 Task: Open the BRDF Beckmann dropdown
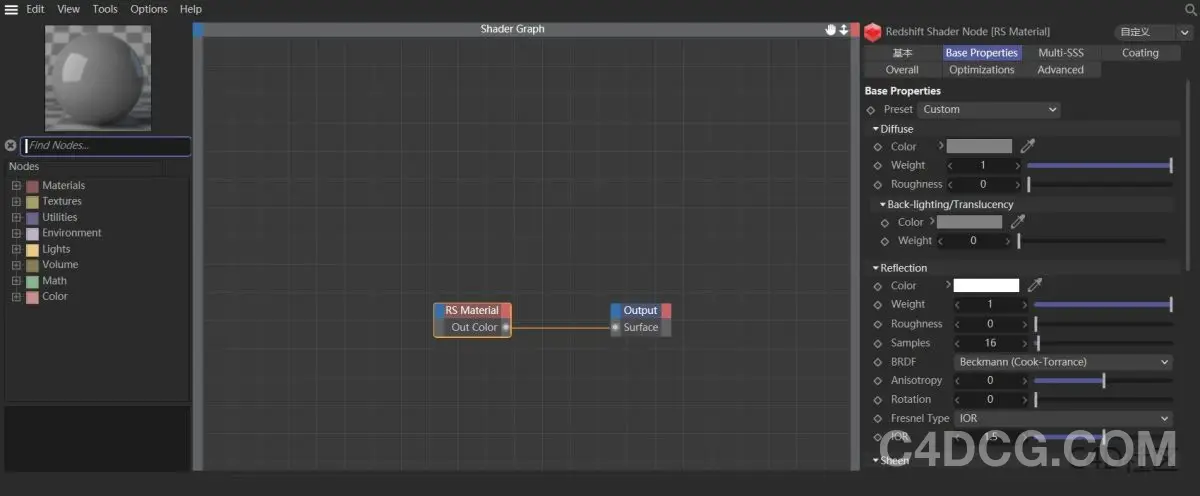tap(1063, 362)
